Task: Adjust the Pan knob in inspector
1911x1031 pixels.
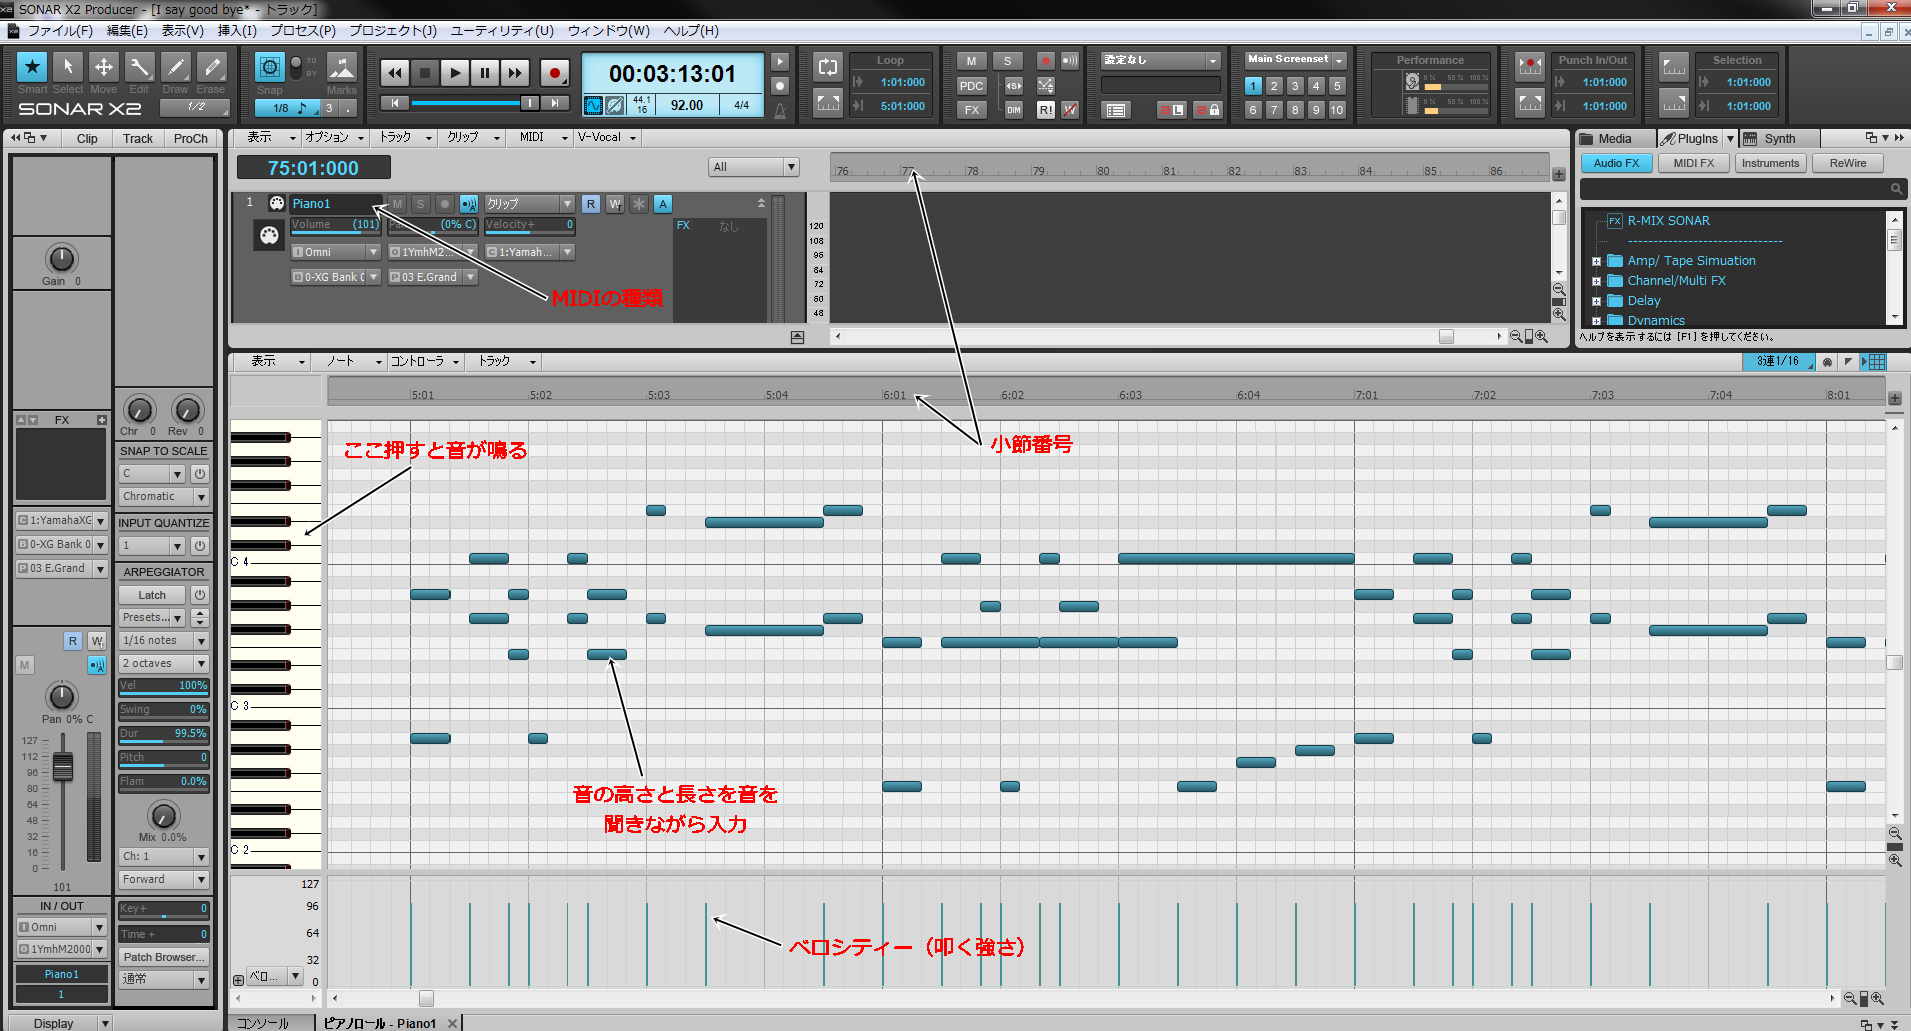Action: 62,697
